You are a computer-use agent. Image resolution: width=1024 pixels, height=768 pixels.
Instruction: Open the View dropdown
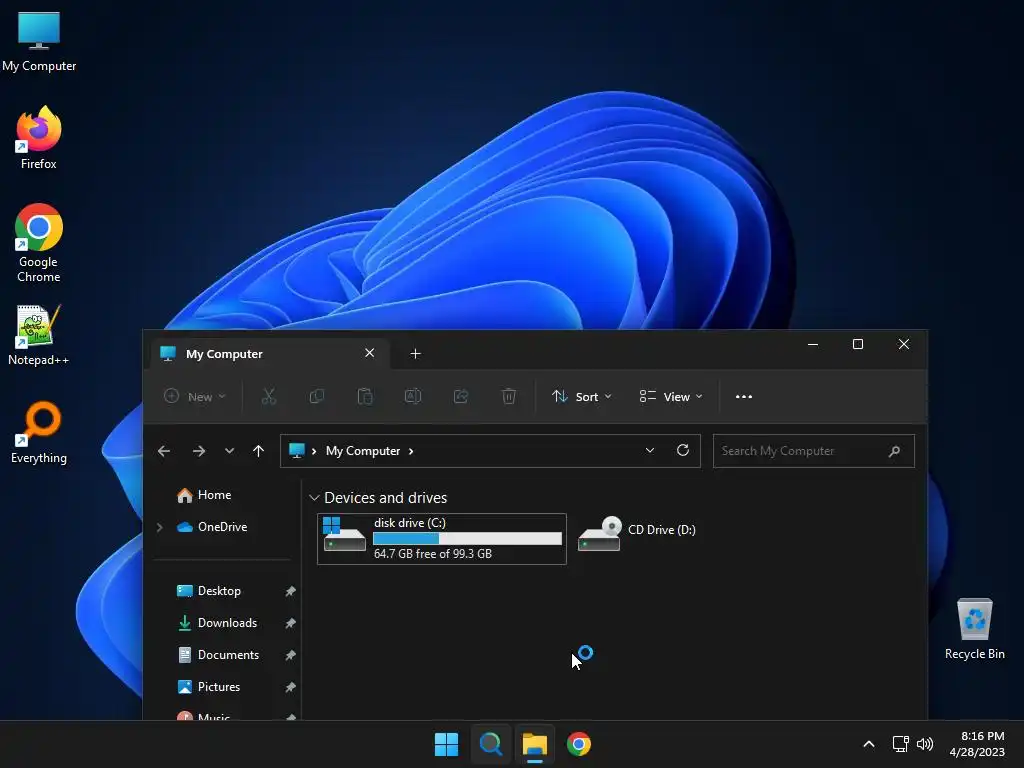click(671, 396)
